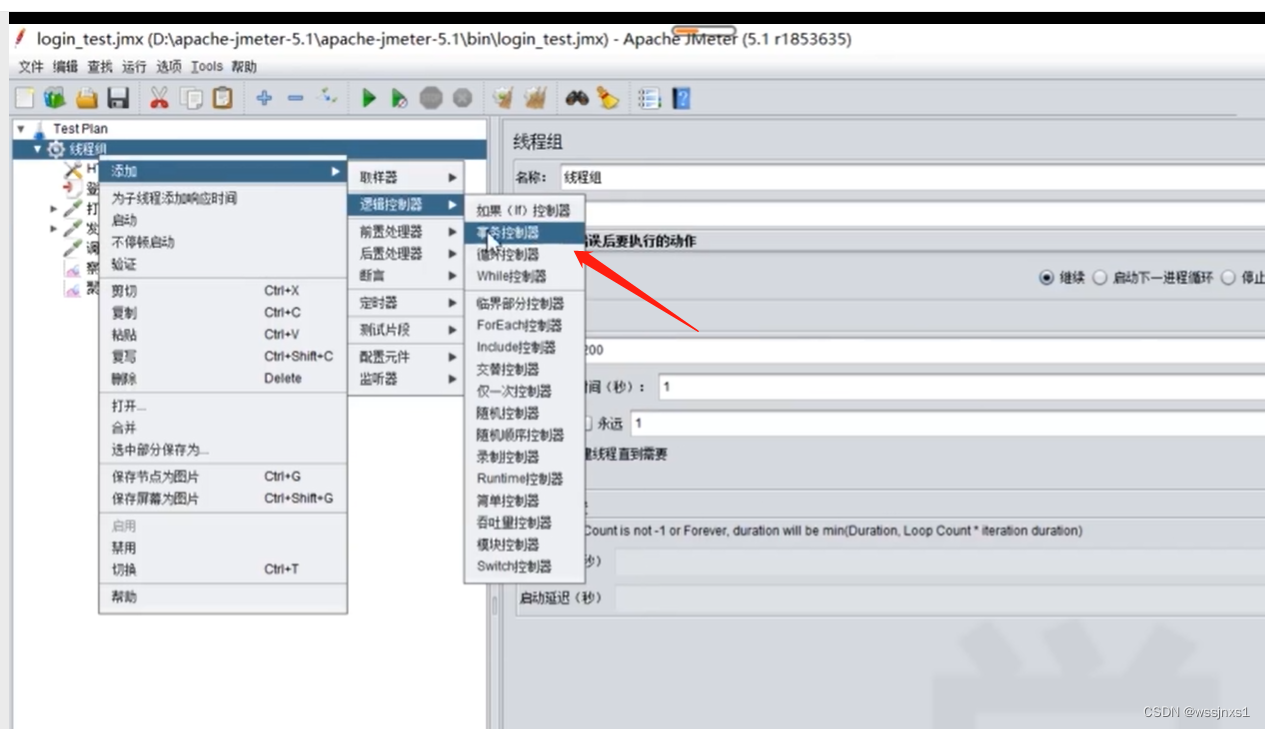Click the Cut scissors icon
This screenshot has height=729, width=1265.
(159, 98)
